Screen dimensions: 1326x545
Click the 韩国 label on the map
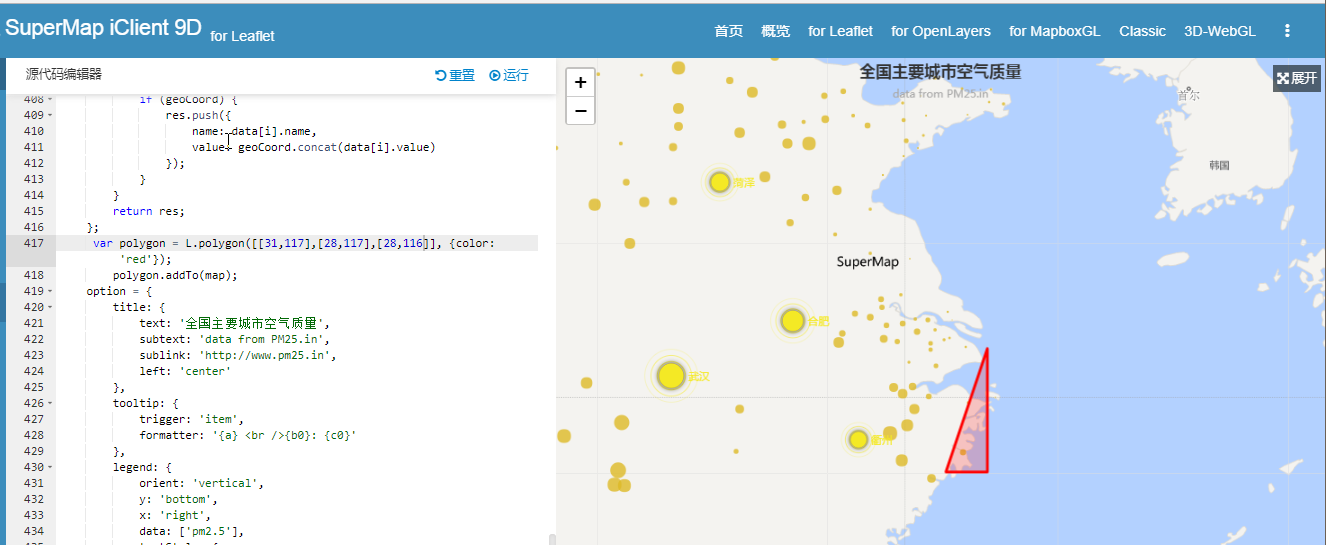1219,165
